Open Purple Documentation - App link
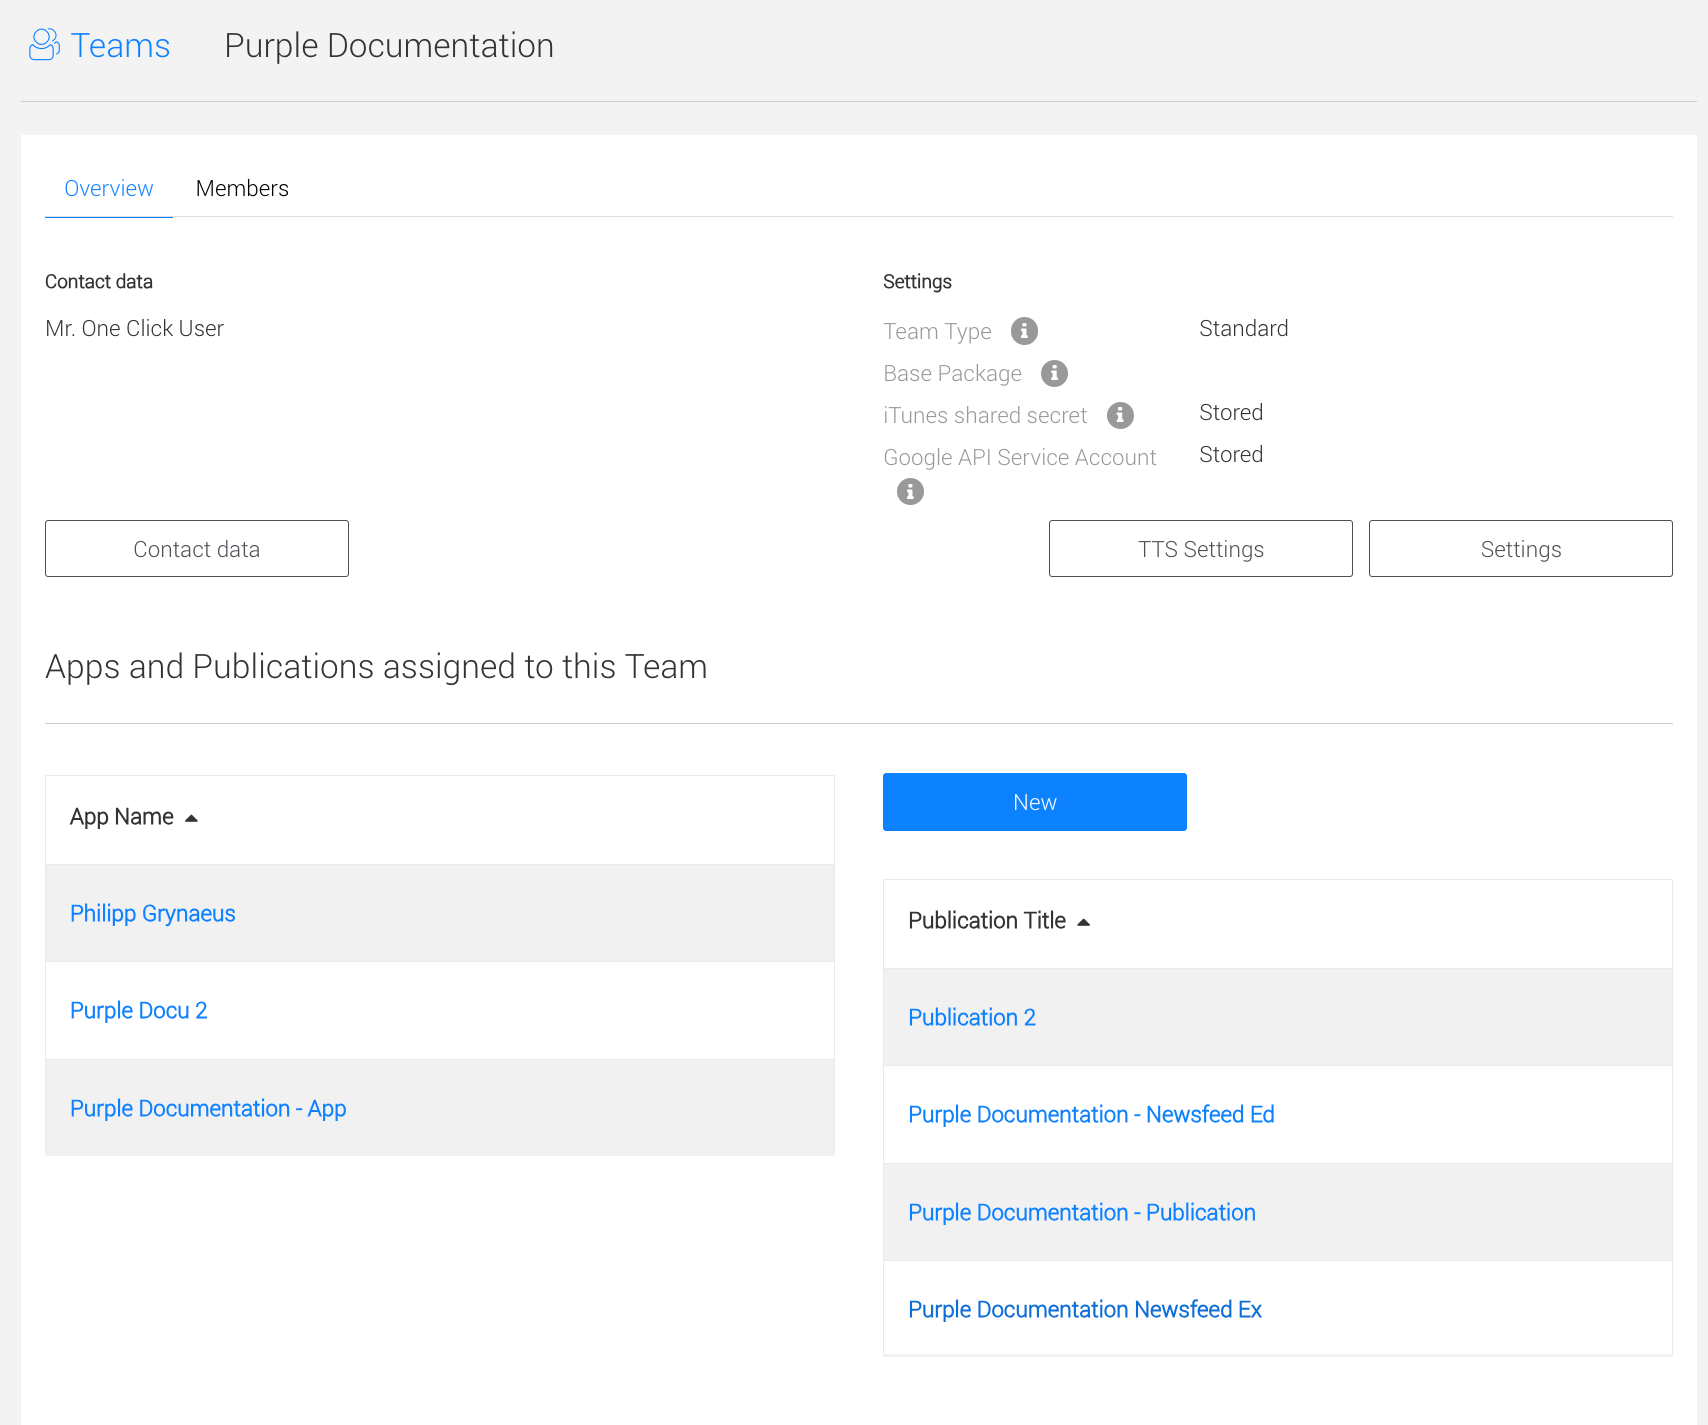 (208, 1108)
